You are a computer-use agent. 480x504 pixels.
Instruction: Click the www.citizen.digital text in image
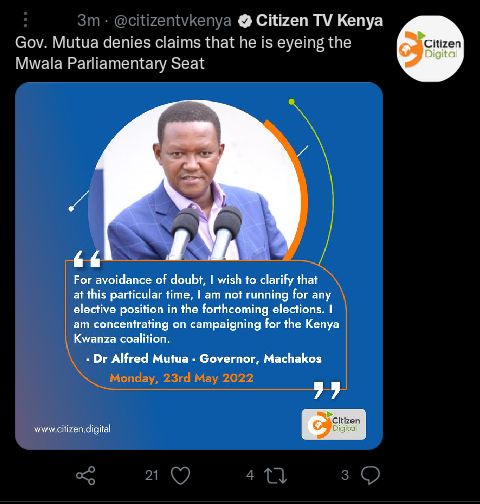pos(72,429)
